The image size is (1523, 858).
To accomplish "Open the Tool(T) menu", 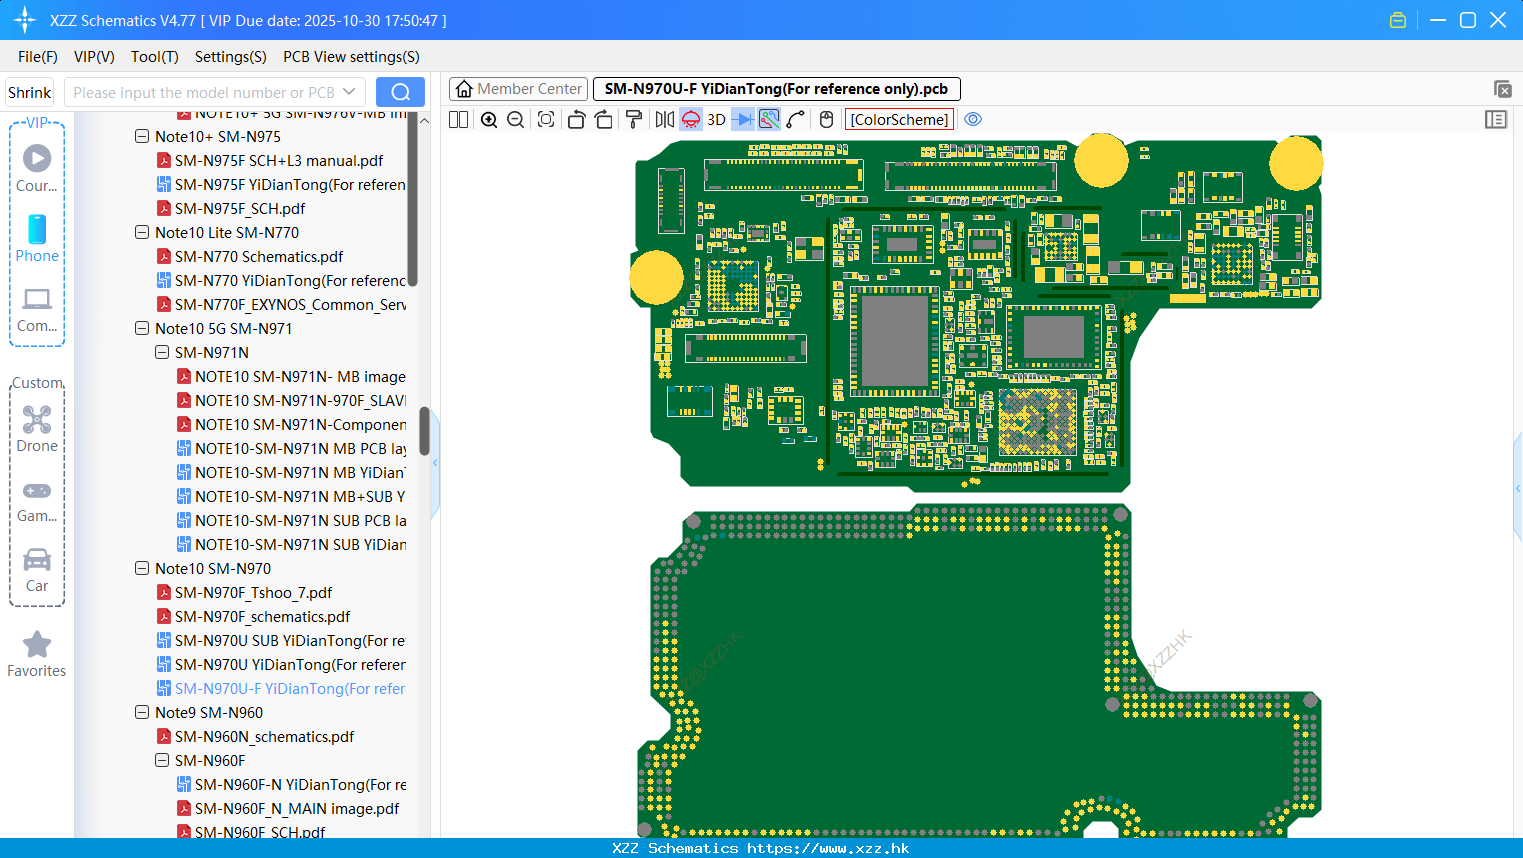I will tap(155, 57).
